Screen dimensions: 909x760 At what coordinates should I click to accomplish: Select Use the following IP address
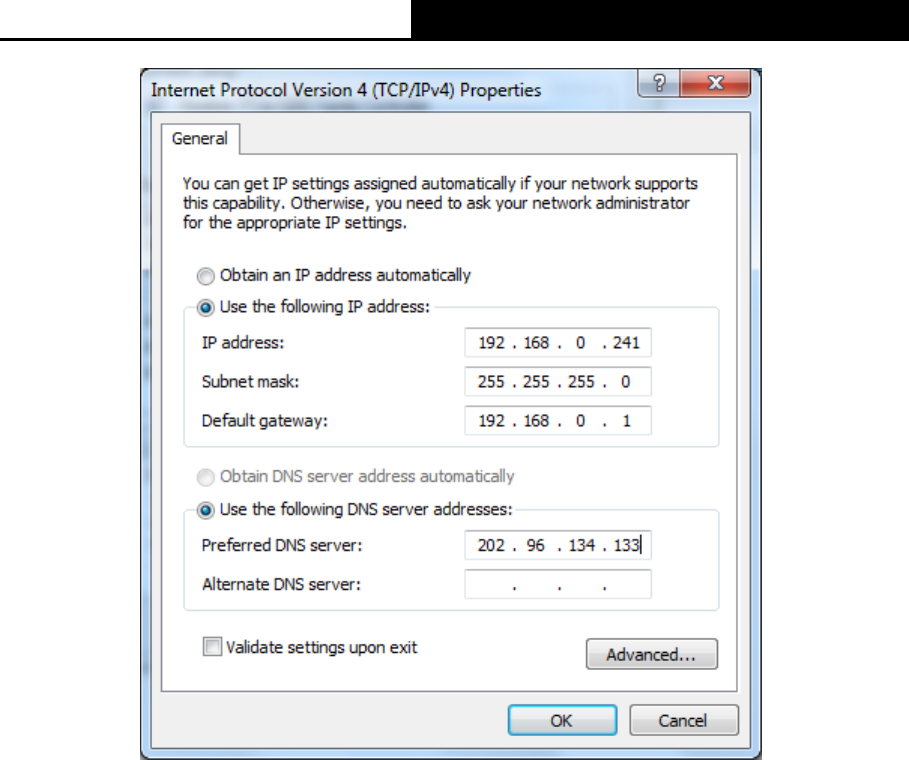206,307
